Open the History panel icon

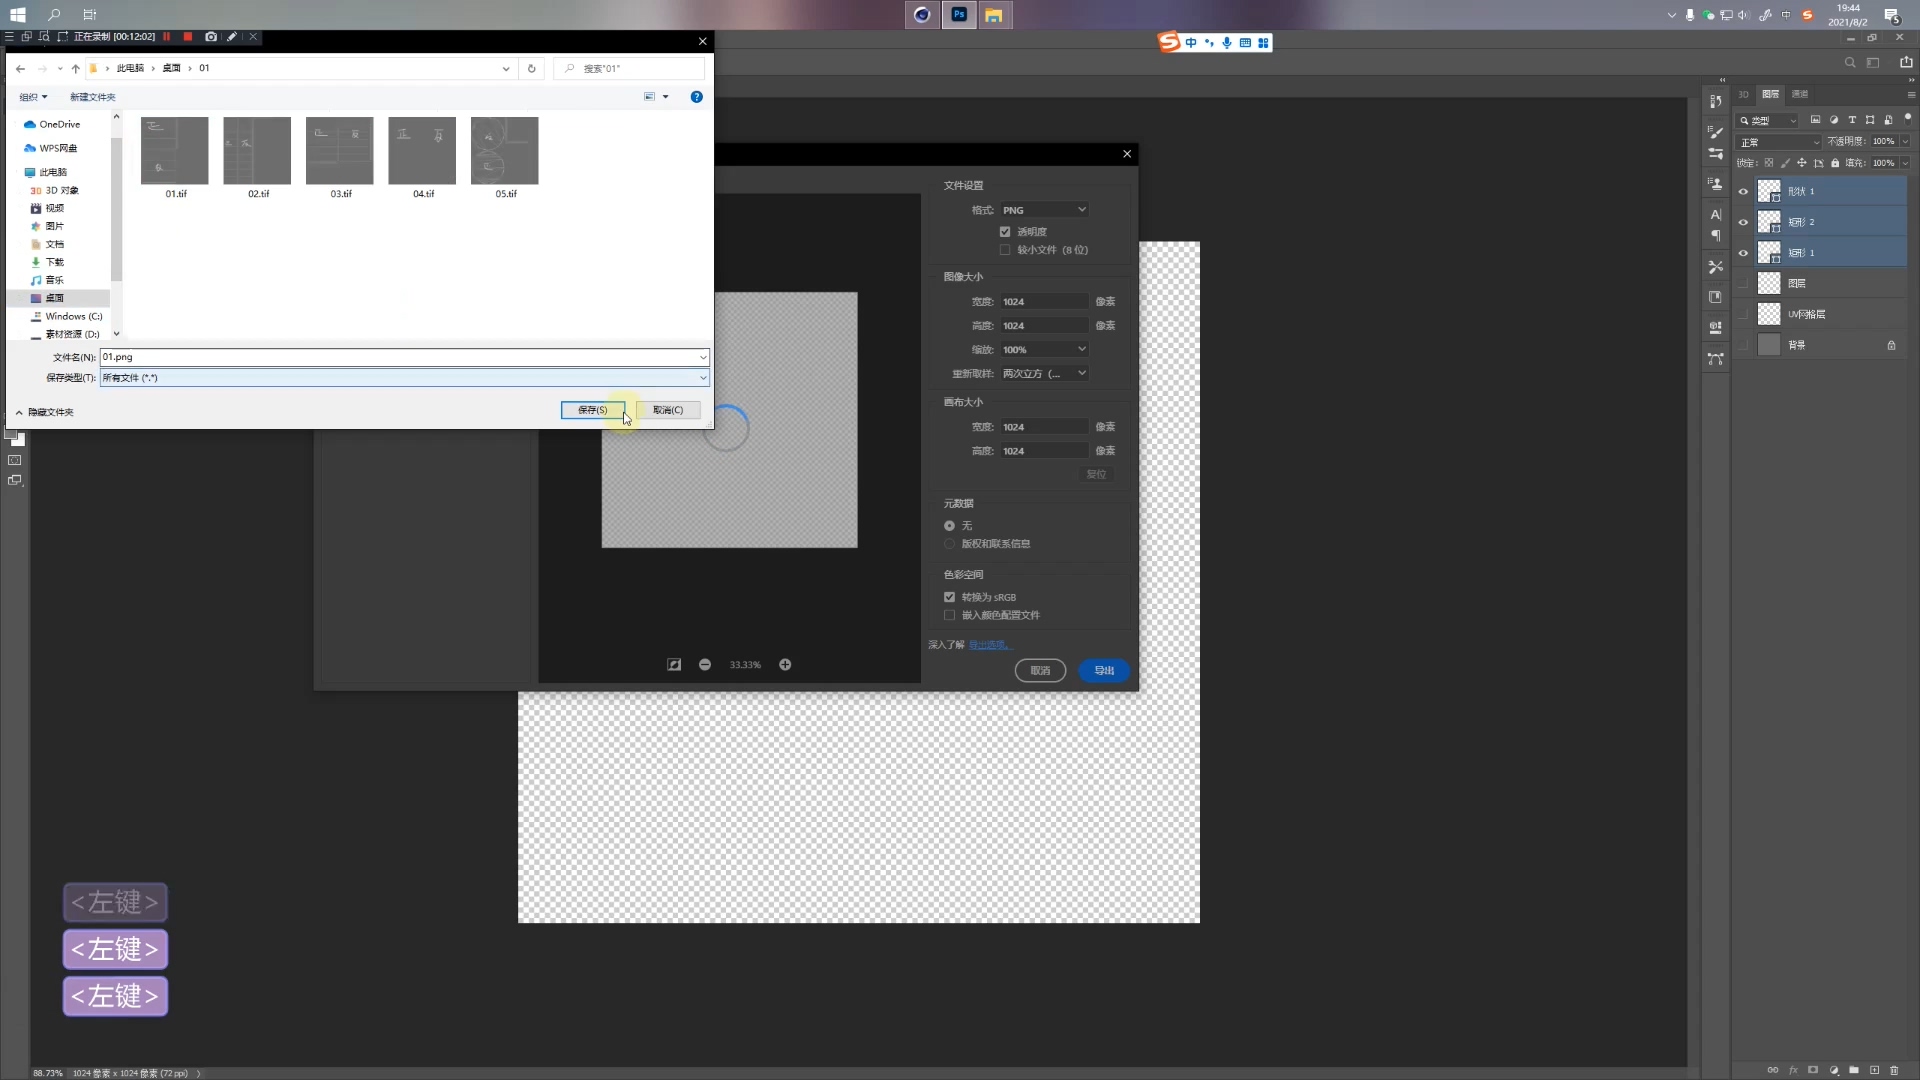[x=1716, y=101]
